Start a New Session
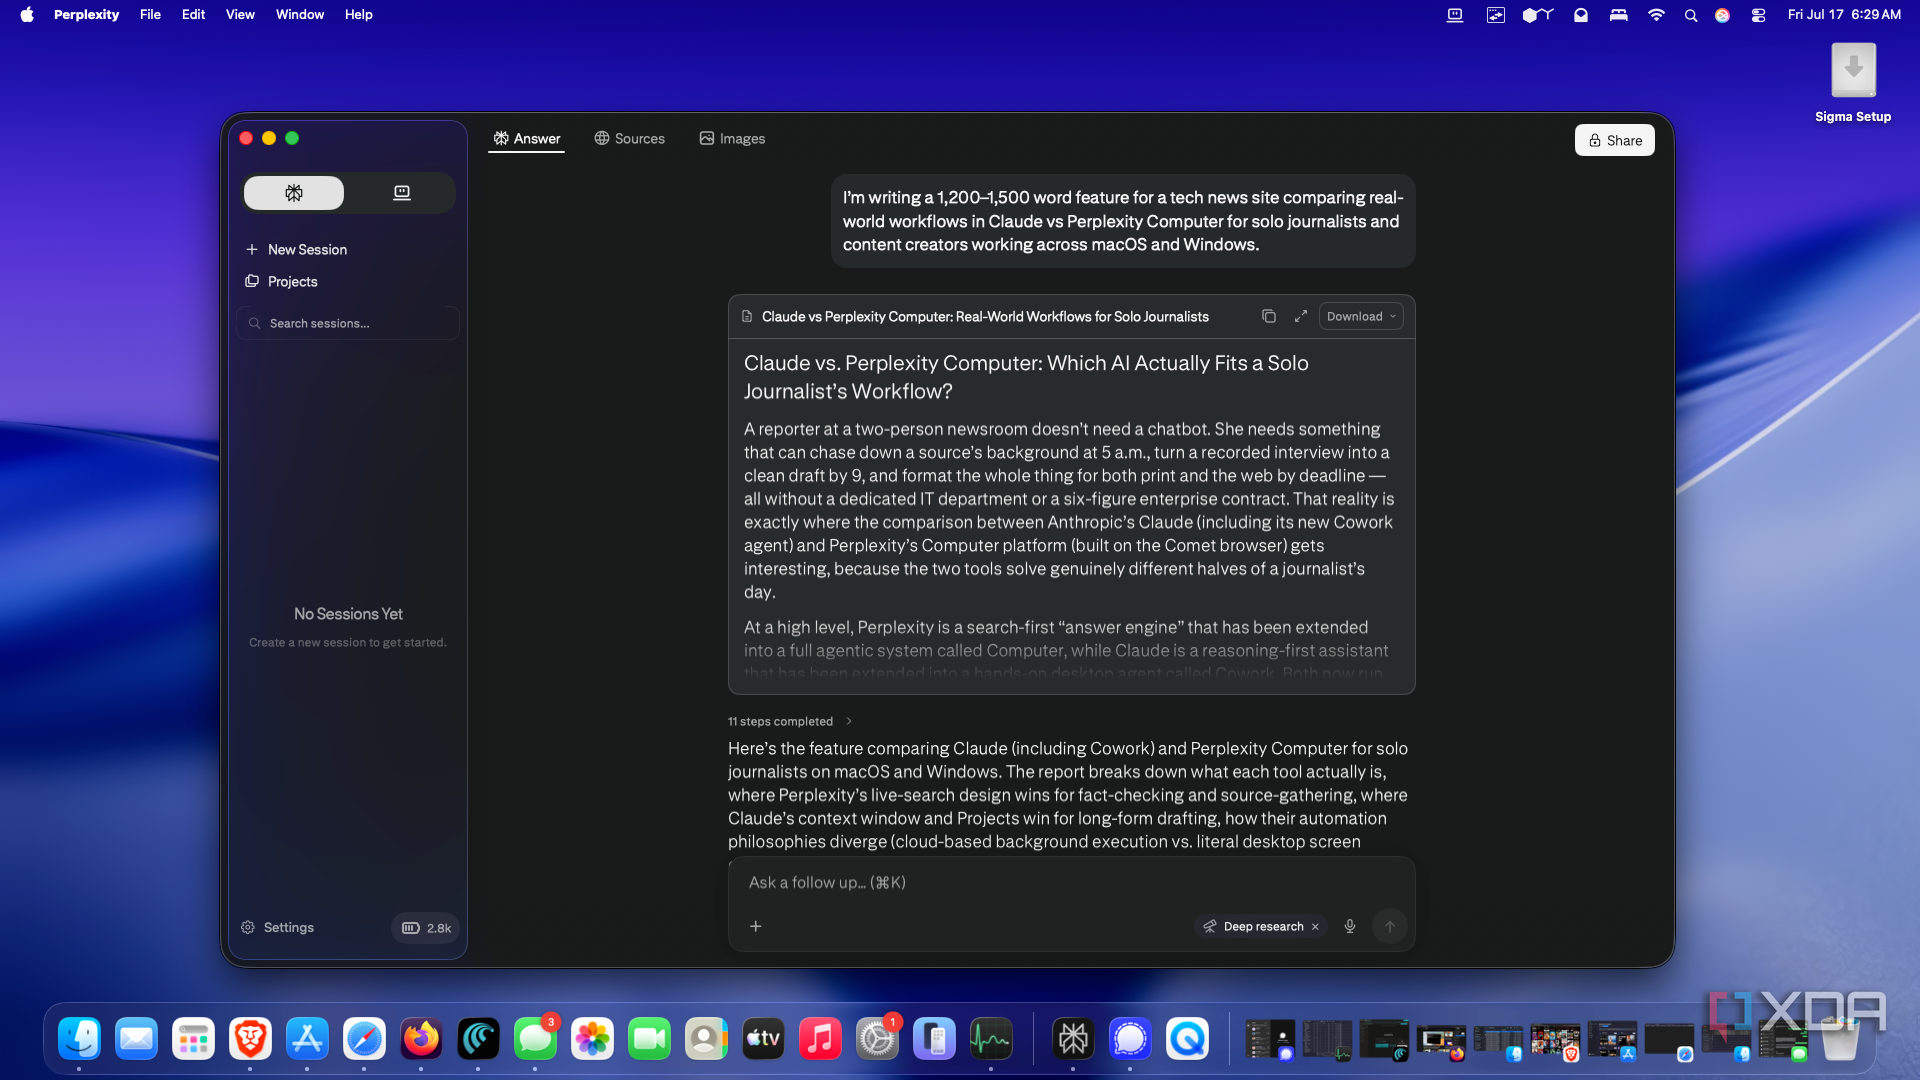Image resolution: width=1920 pixels, height=1080 pixels. tap(297, 249)
